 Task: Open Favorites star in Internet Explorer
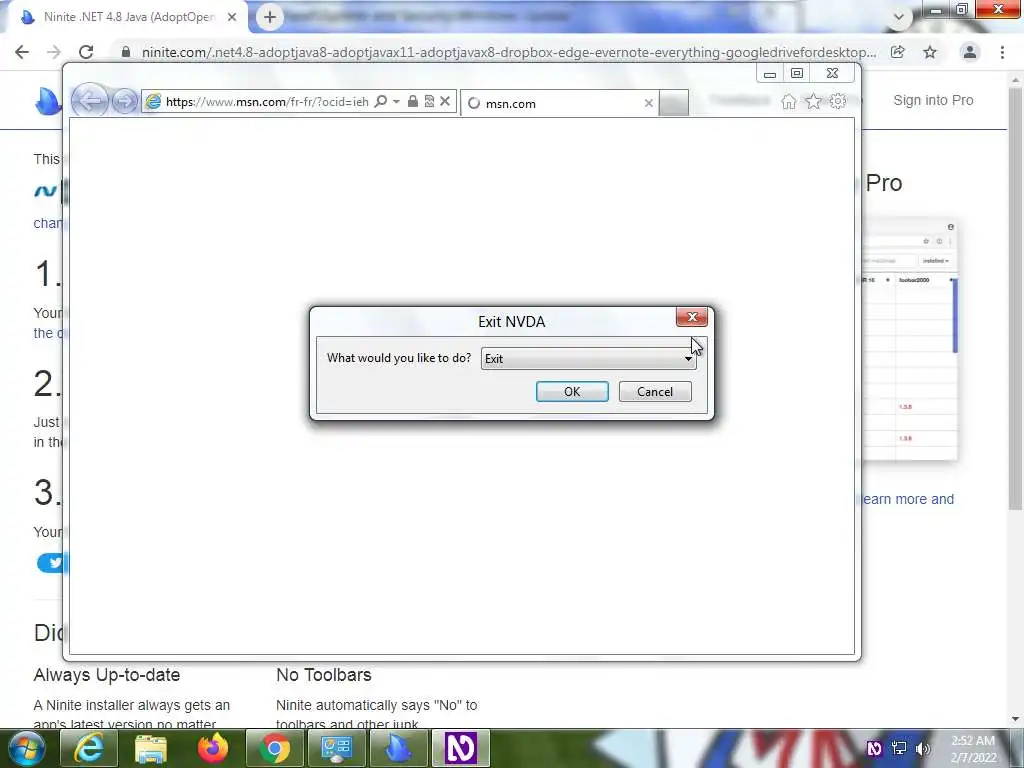pyautogui.click(x=813, y=101)
